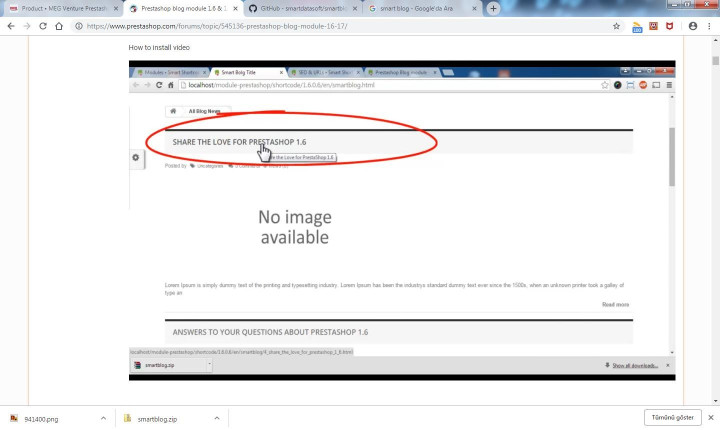This screenshot has height=430, width=720.
Task: Select 'Smart Bolg Title' tab in the video
Action: (x=247, y=73)
